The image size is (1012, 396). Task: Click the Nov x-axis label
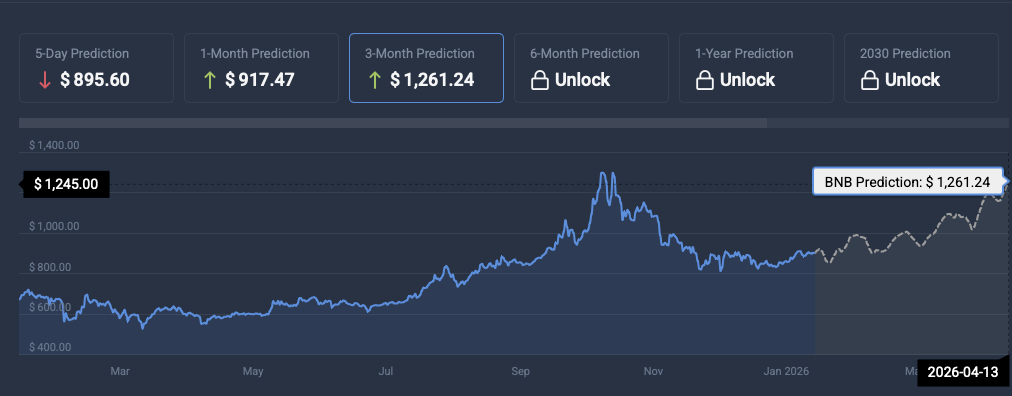(654, 371)
